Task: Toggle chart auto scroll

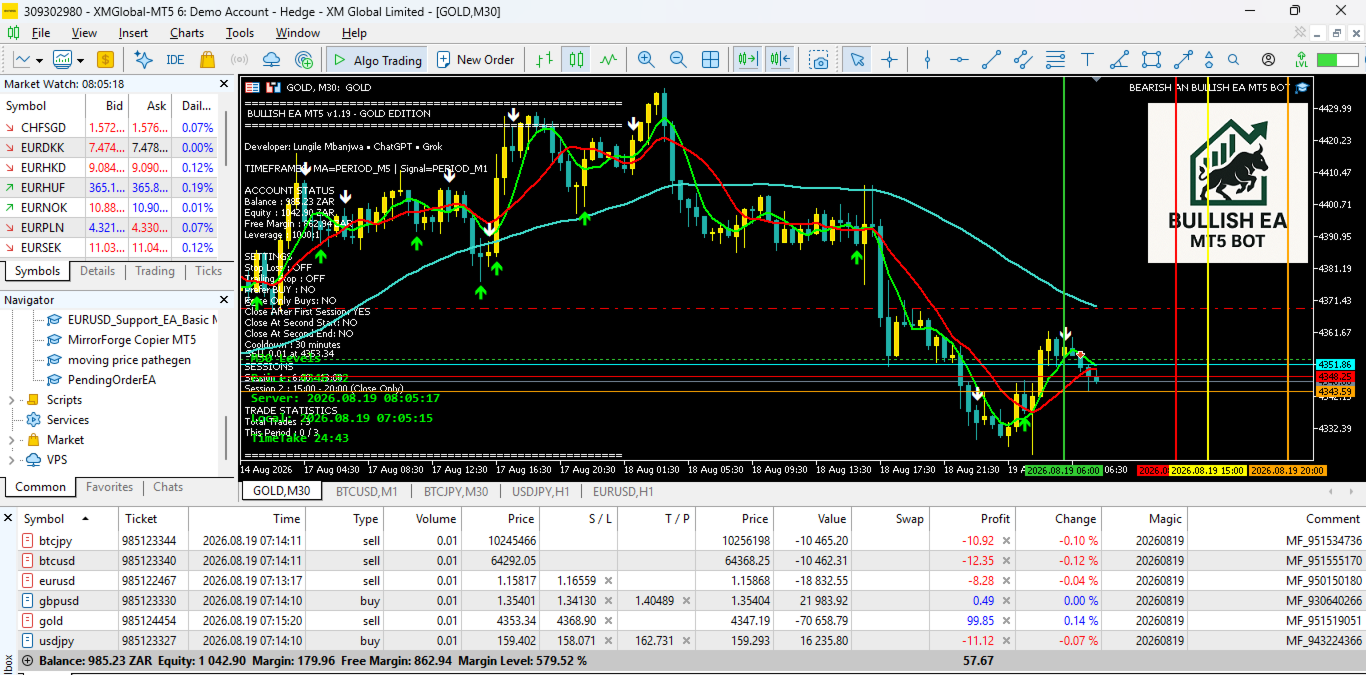Action: pos(748,60)
